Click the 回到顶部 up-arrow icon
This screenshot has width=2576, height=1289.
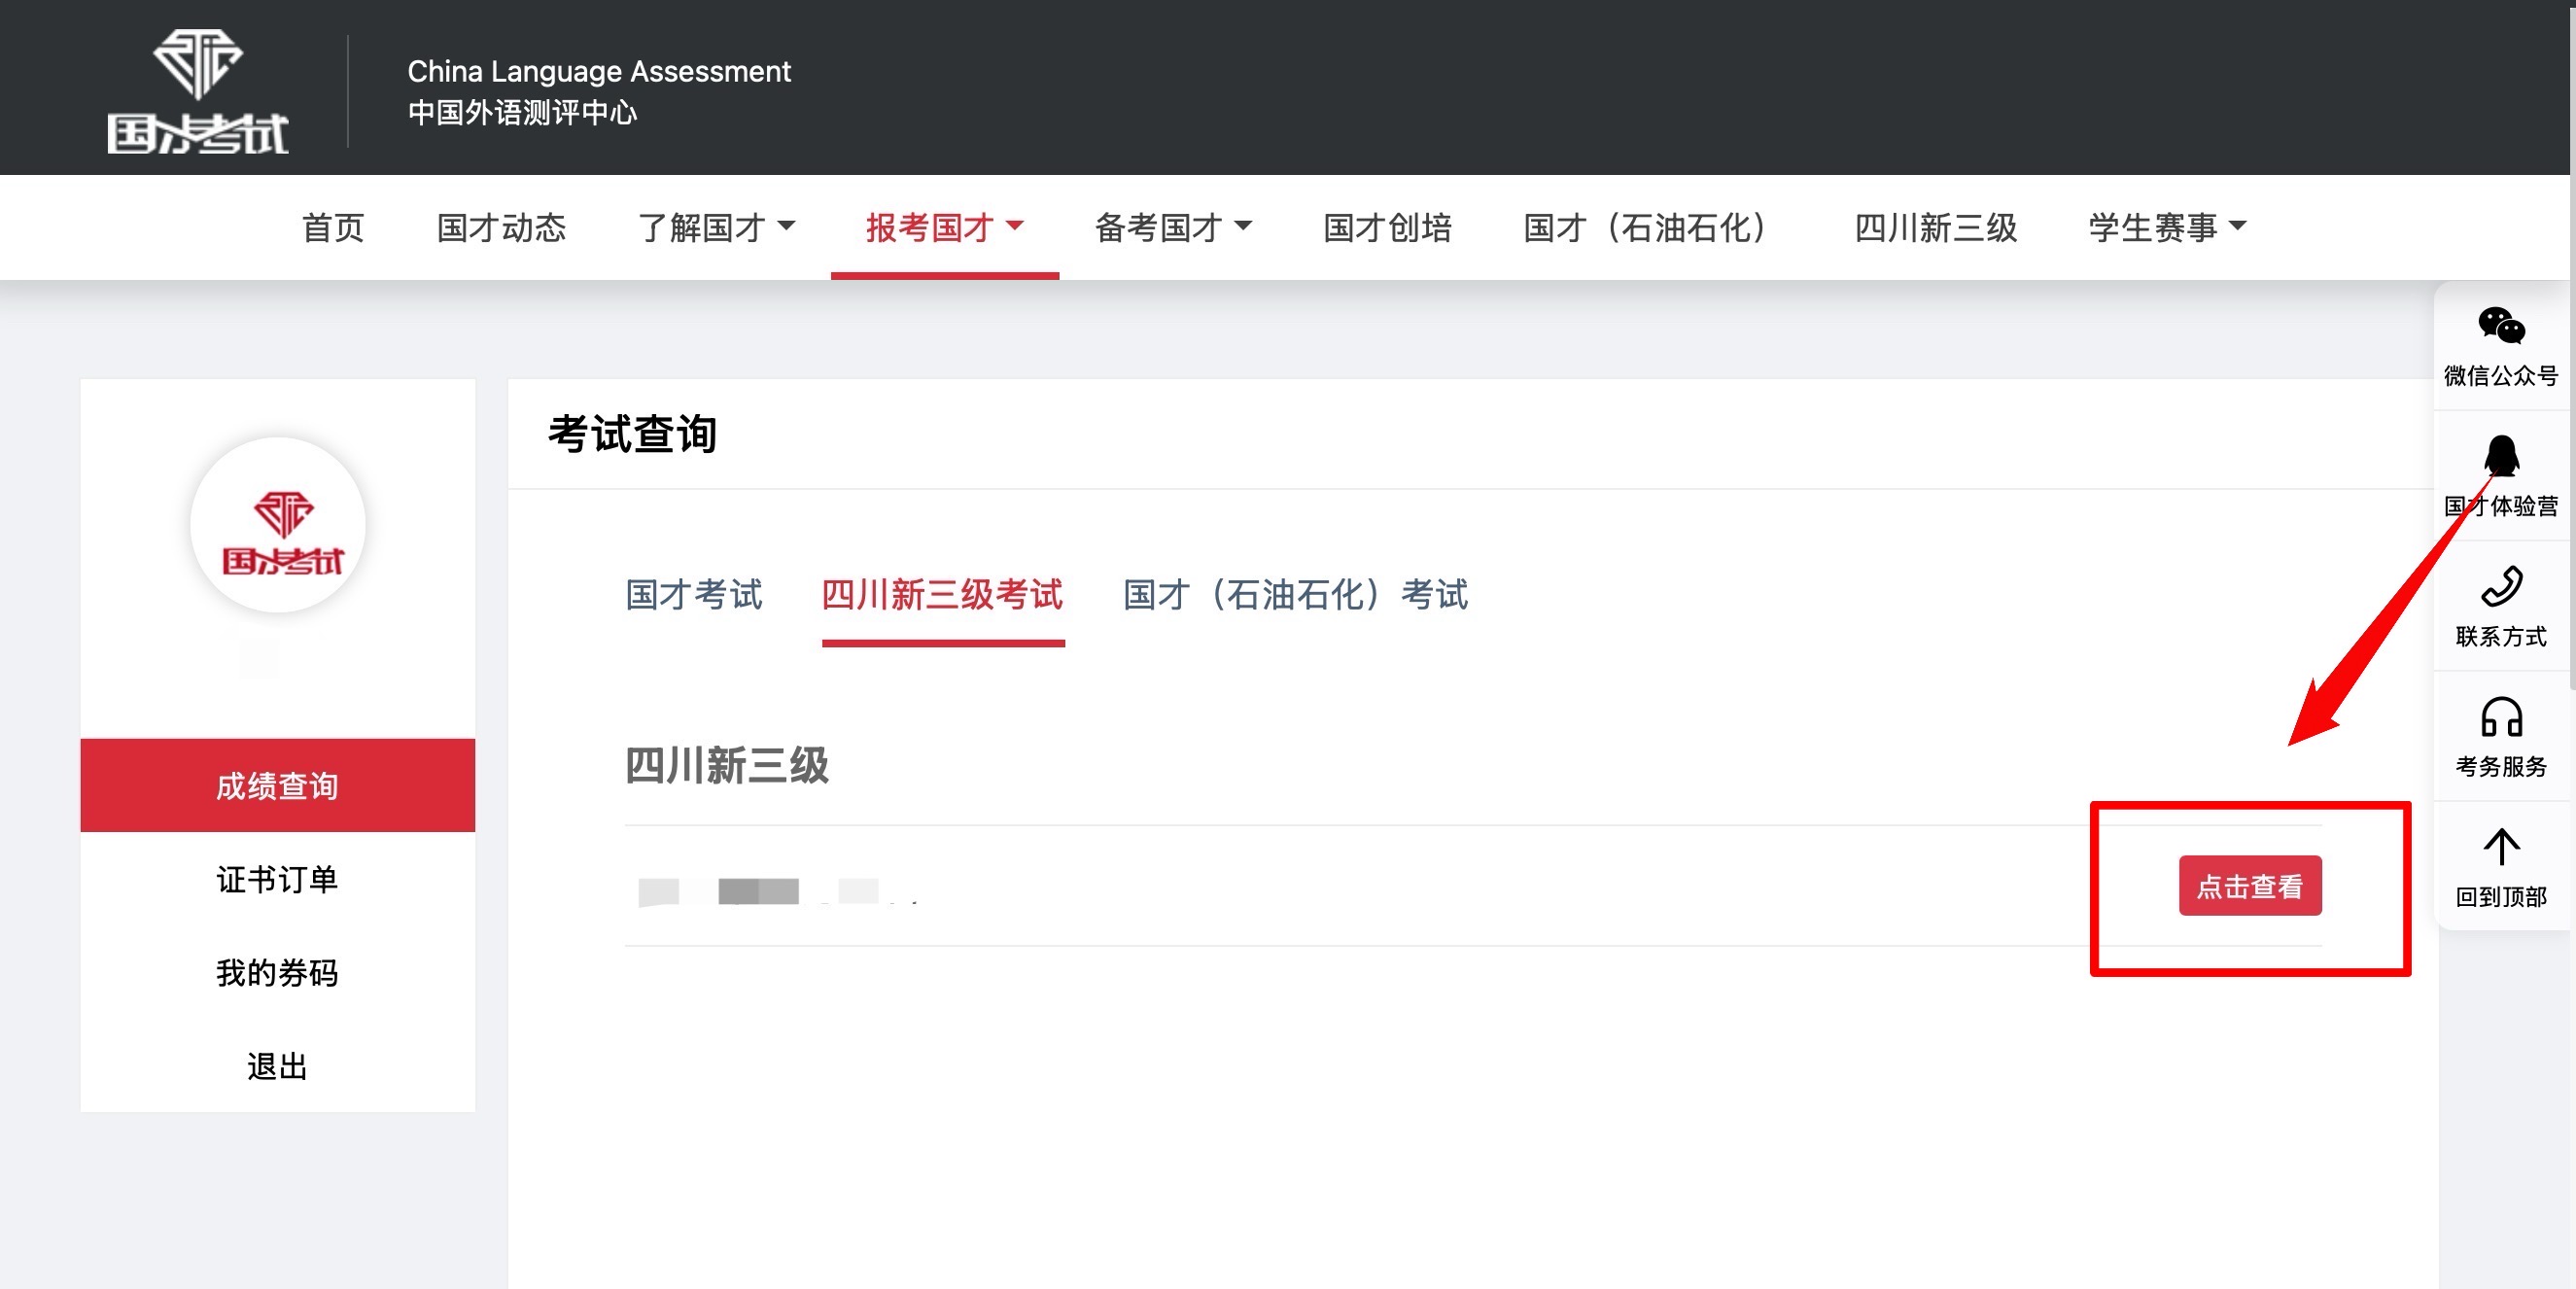click(2501, 847)
